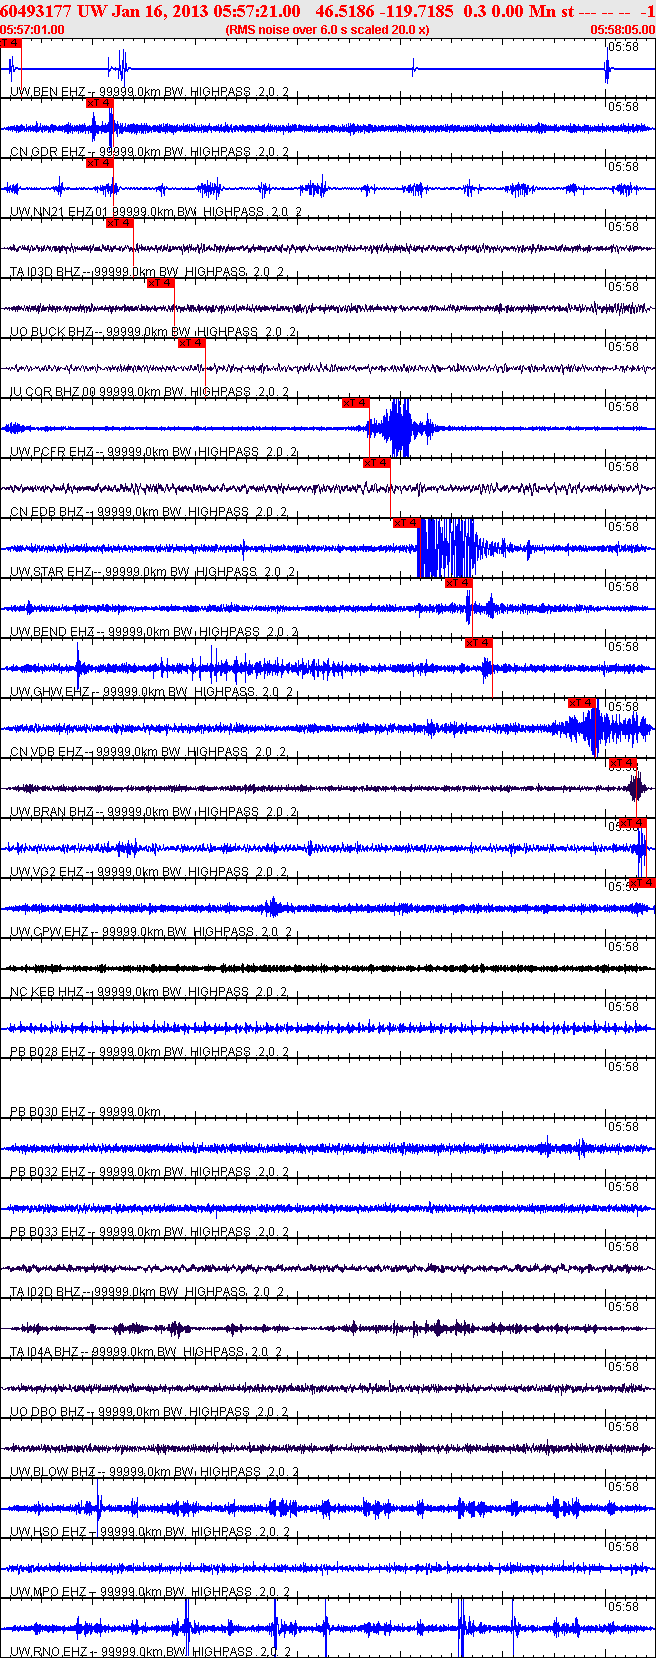Select the red pick marker on the CN.EDB trace
The width and height of the screenshot is (656, 1658).
pos(377,463)
